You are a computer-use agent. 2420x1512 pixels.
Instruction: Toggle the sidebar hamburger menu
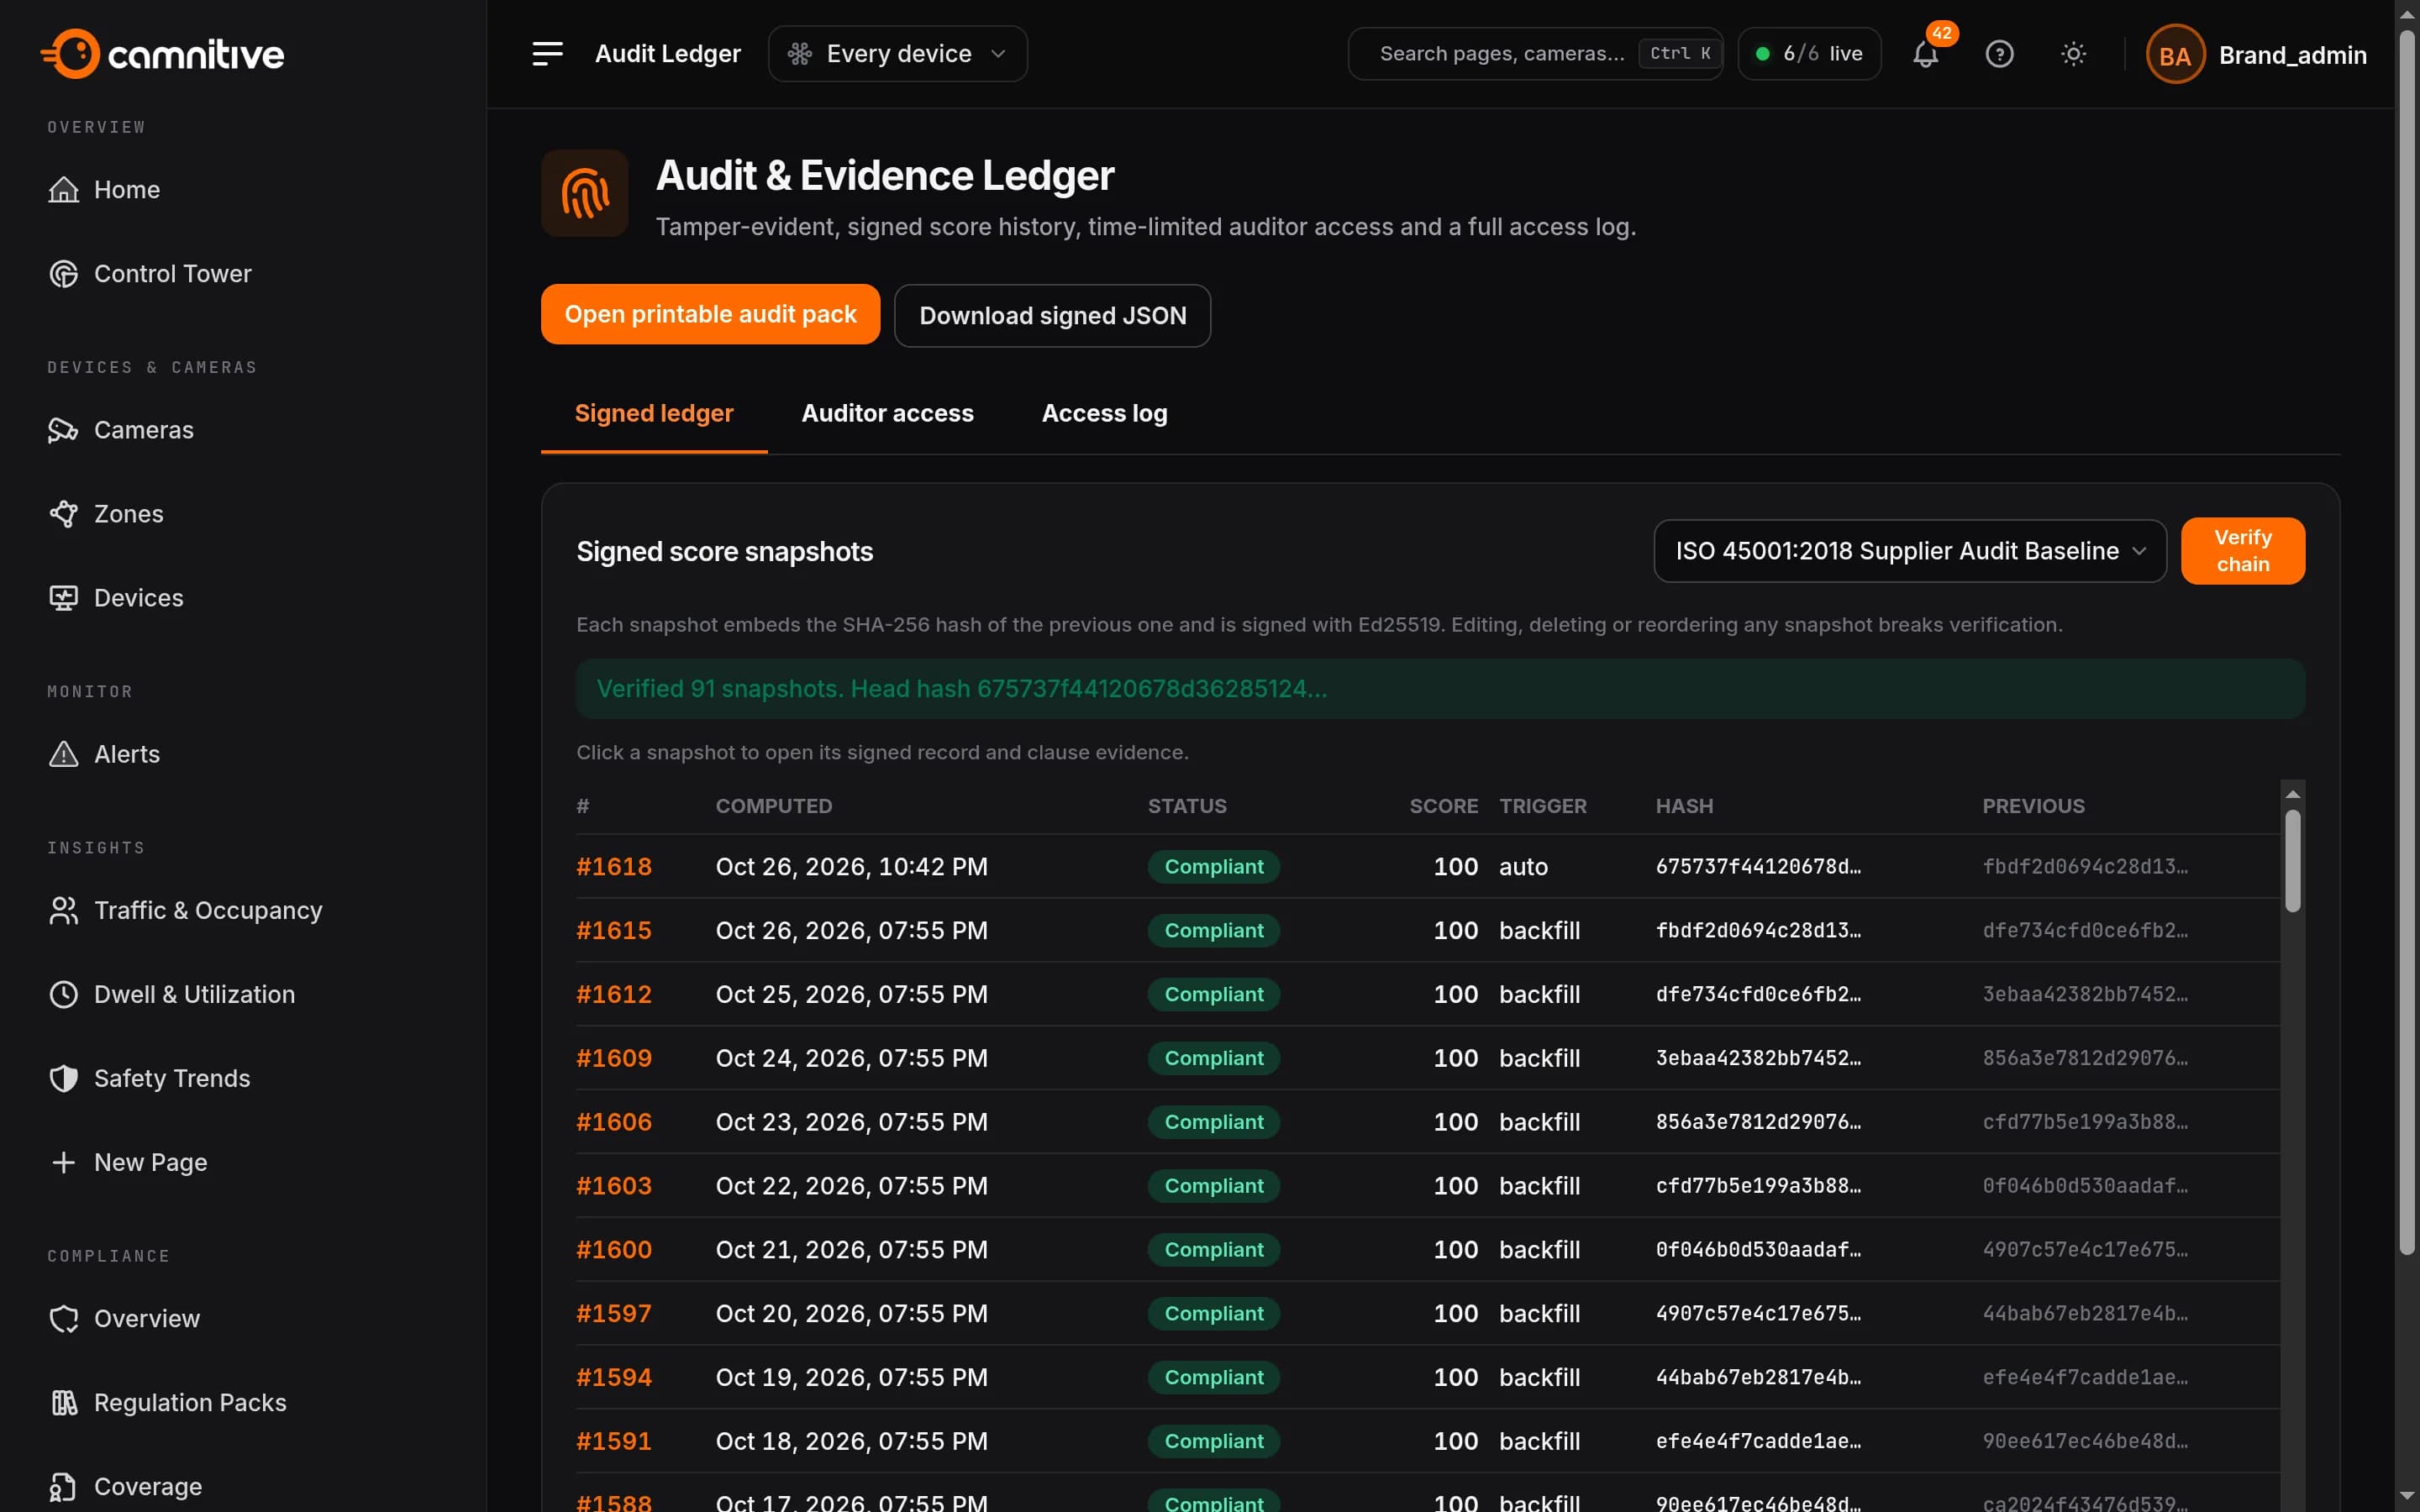click(547, 54)
